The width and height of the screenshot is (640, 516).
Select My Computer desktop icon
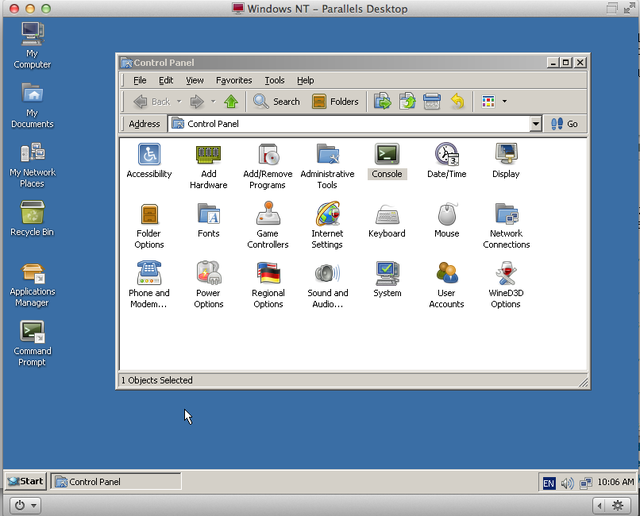point(32,45)
